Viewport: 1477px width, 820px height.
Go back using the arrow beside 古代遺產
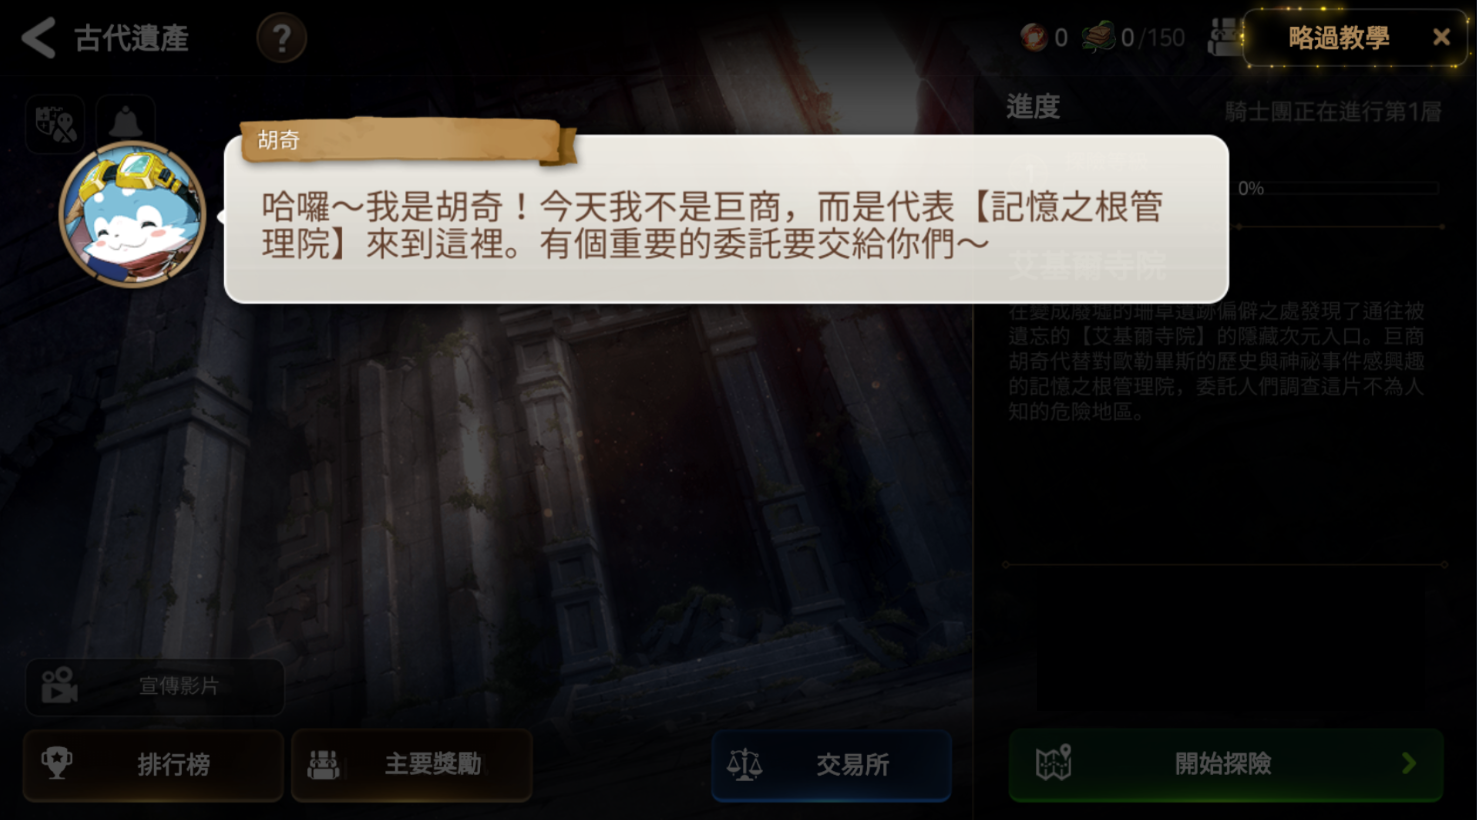coord(38,38)
